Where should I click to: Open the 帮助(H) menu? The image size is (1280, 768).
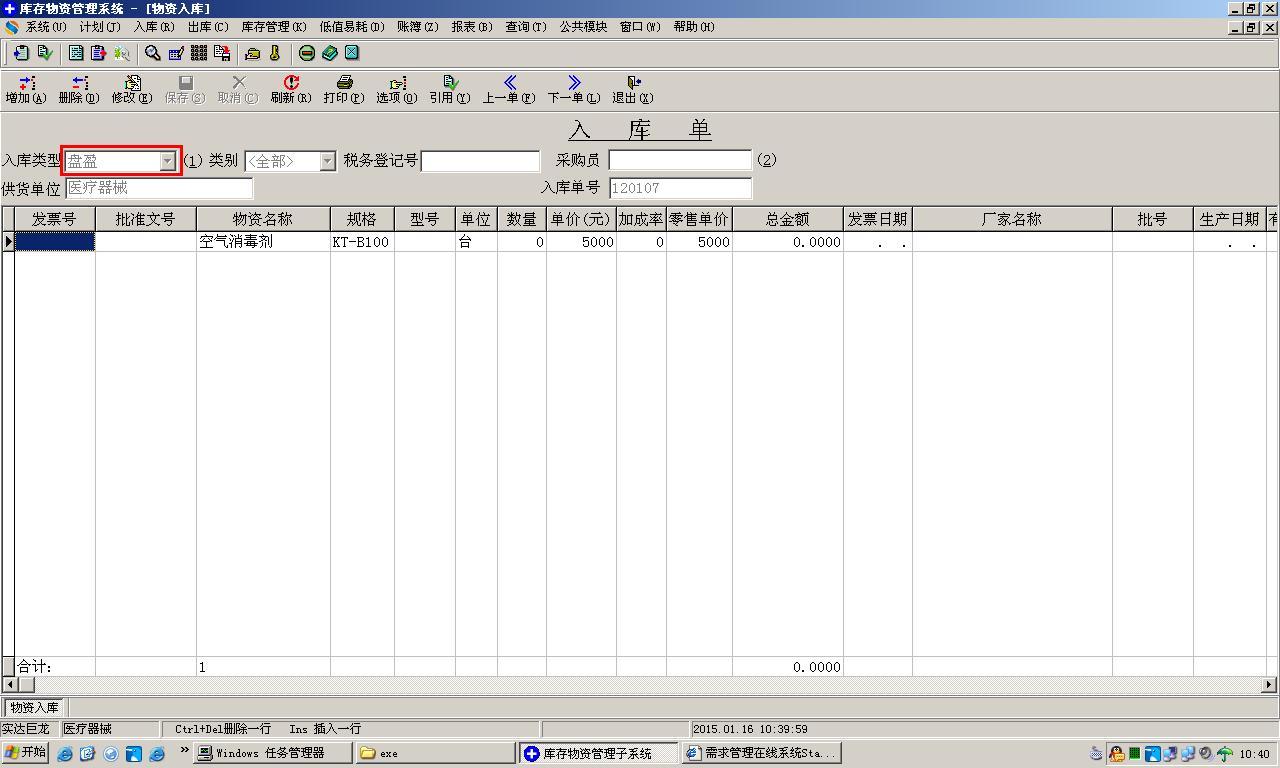pos(694,27)
